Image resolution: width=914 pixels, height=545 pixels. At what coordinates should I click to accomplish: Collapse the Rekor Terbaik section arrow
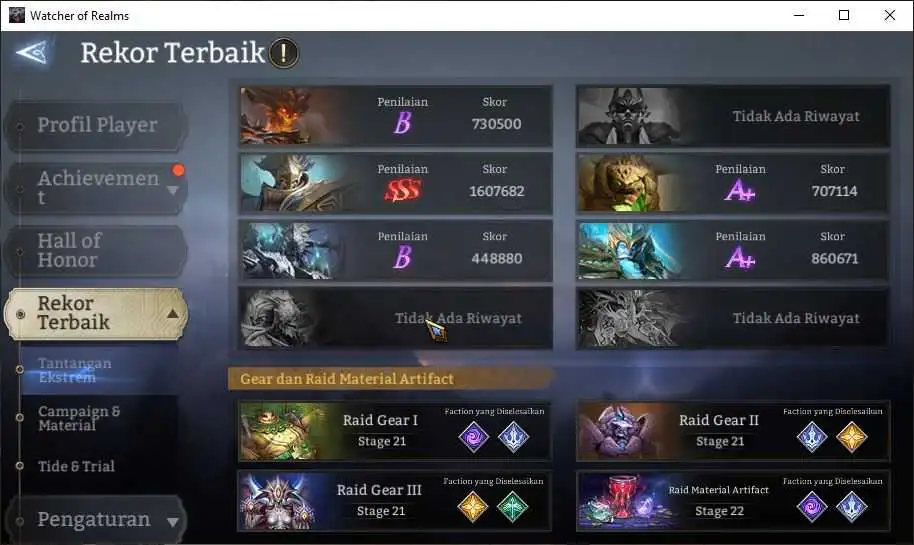173,314
